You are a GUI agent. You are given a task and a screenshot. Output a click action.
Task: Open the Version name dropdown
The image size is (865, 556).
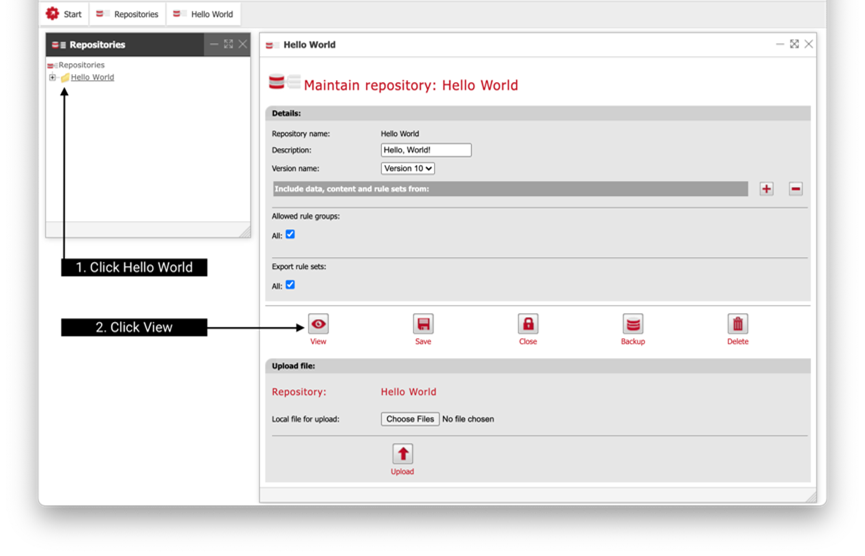click(408, 169)
